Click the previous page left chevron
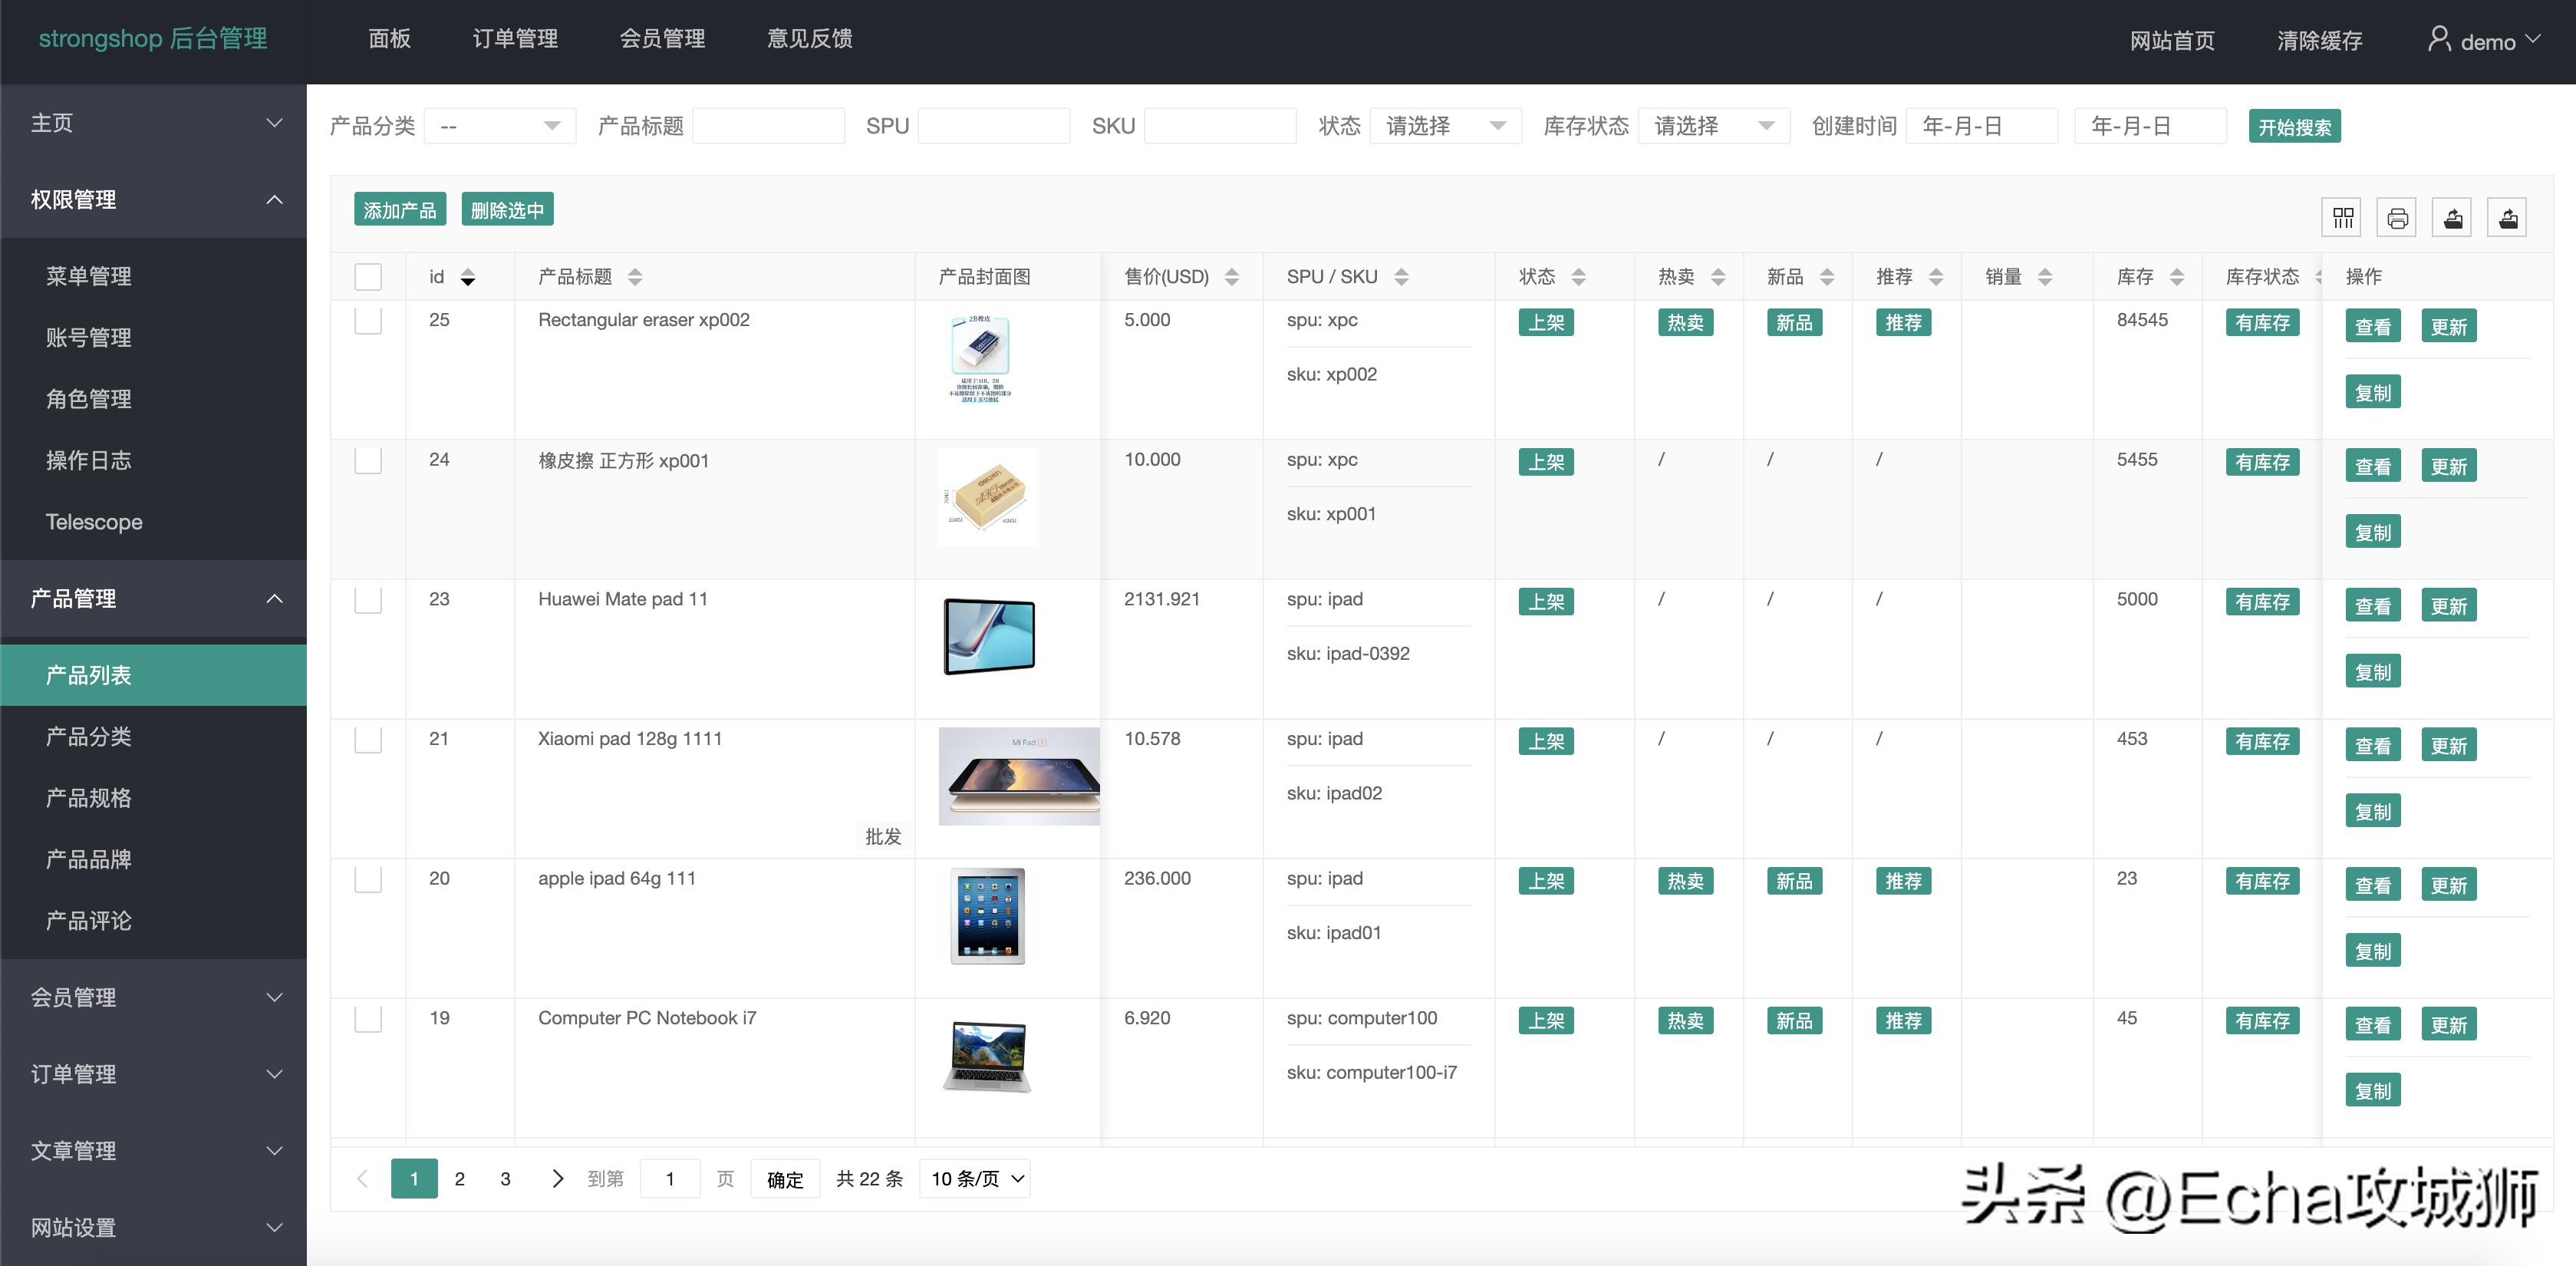 [x=362, y=1179]
